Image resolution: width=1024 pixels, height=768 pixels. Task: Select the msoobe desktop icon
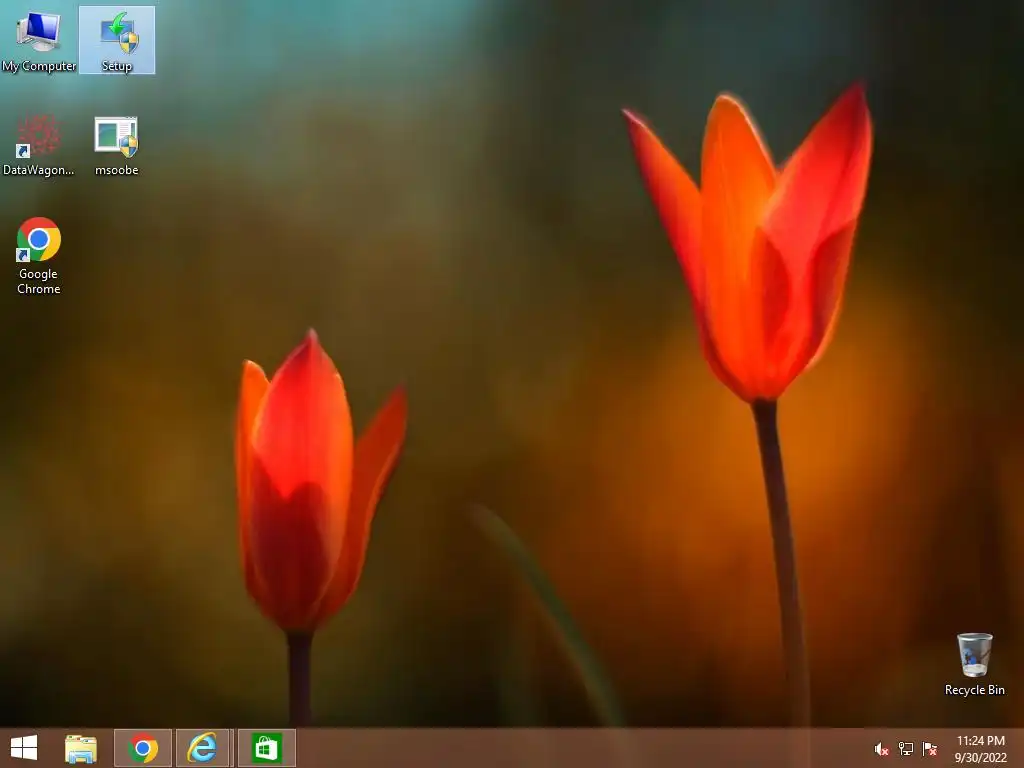(117, 145)
